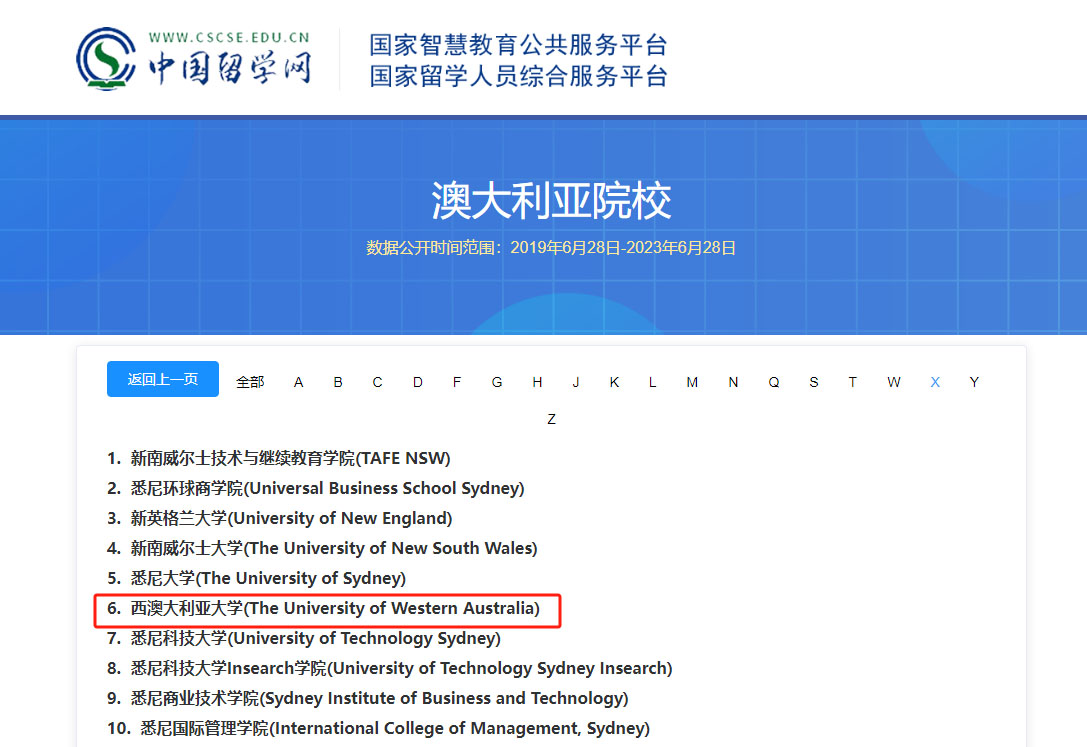Open University of Technology Sydney entry
Screen dimensions: 1087x747
tap(304, 638)
